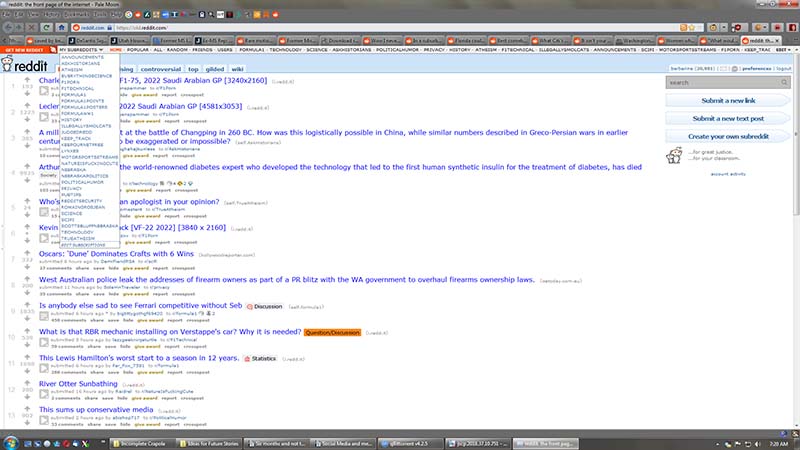The height and width of the screenshot is (450, 800).
Task: Click the taskbar clock showing 7:20 AM
Action: pos(778,444)
